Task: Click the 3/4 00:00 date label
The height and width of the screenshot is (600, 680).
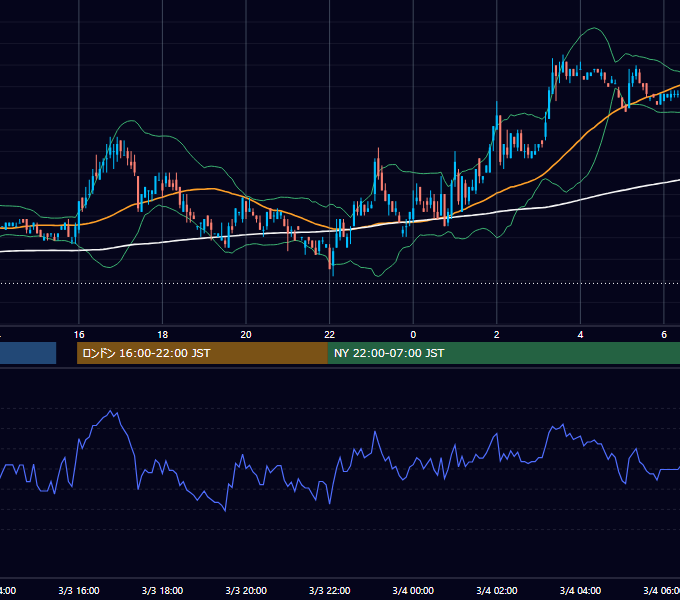Action: pos(413,590)
